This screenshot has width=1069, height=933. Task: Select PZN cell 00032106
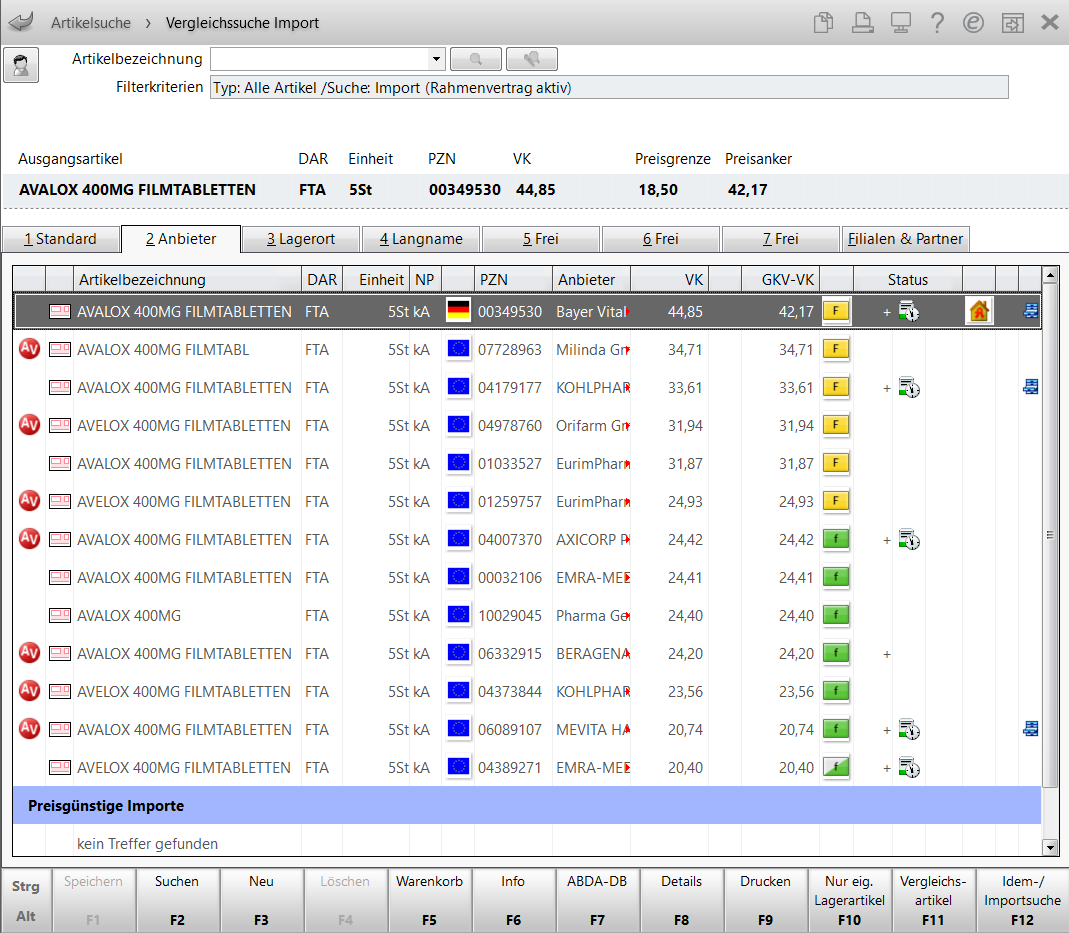(x=510, y=577)
